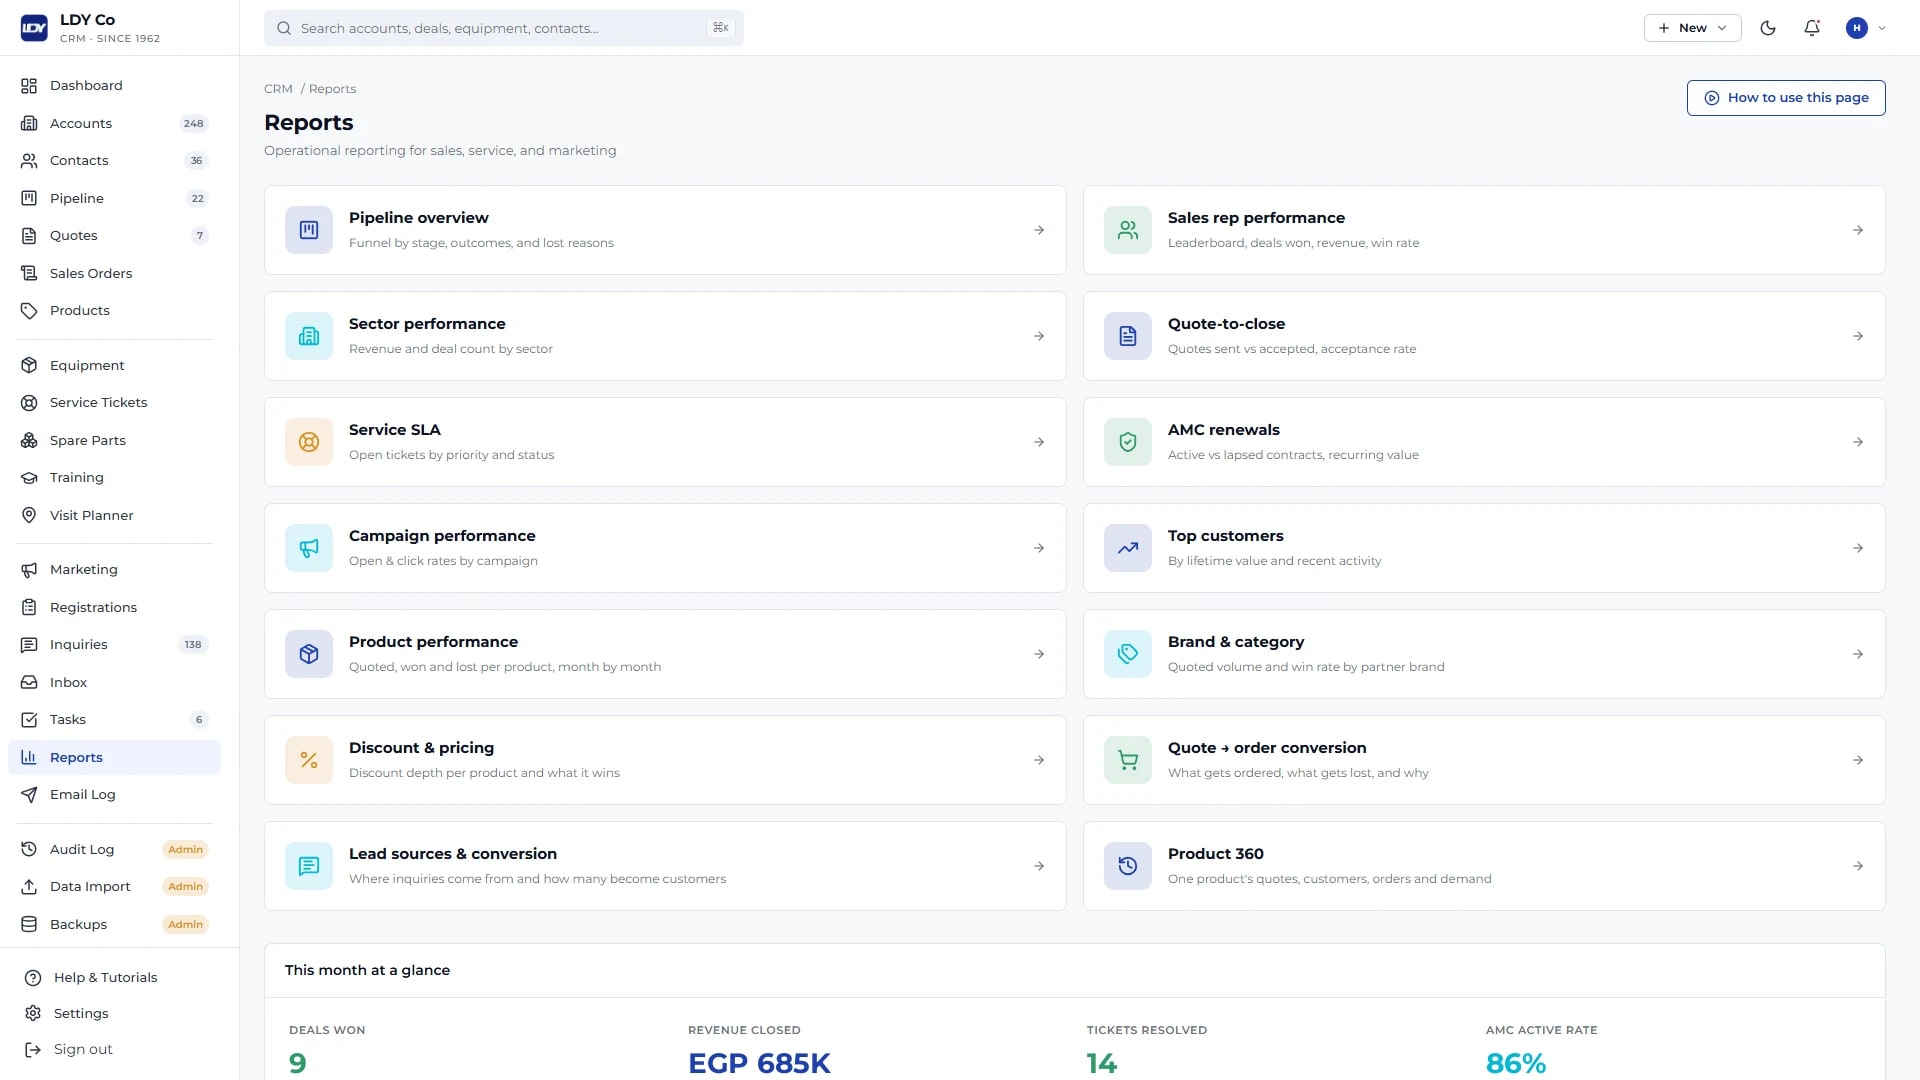Click the arrow on Top customers card
Image resolution: width=1920 pixels, height=1080 pixels.
coord(1858,548)
